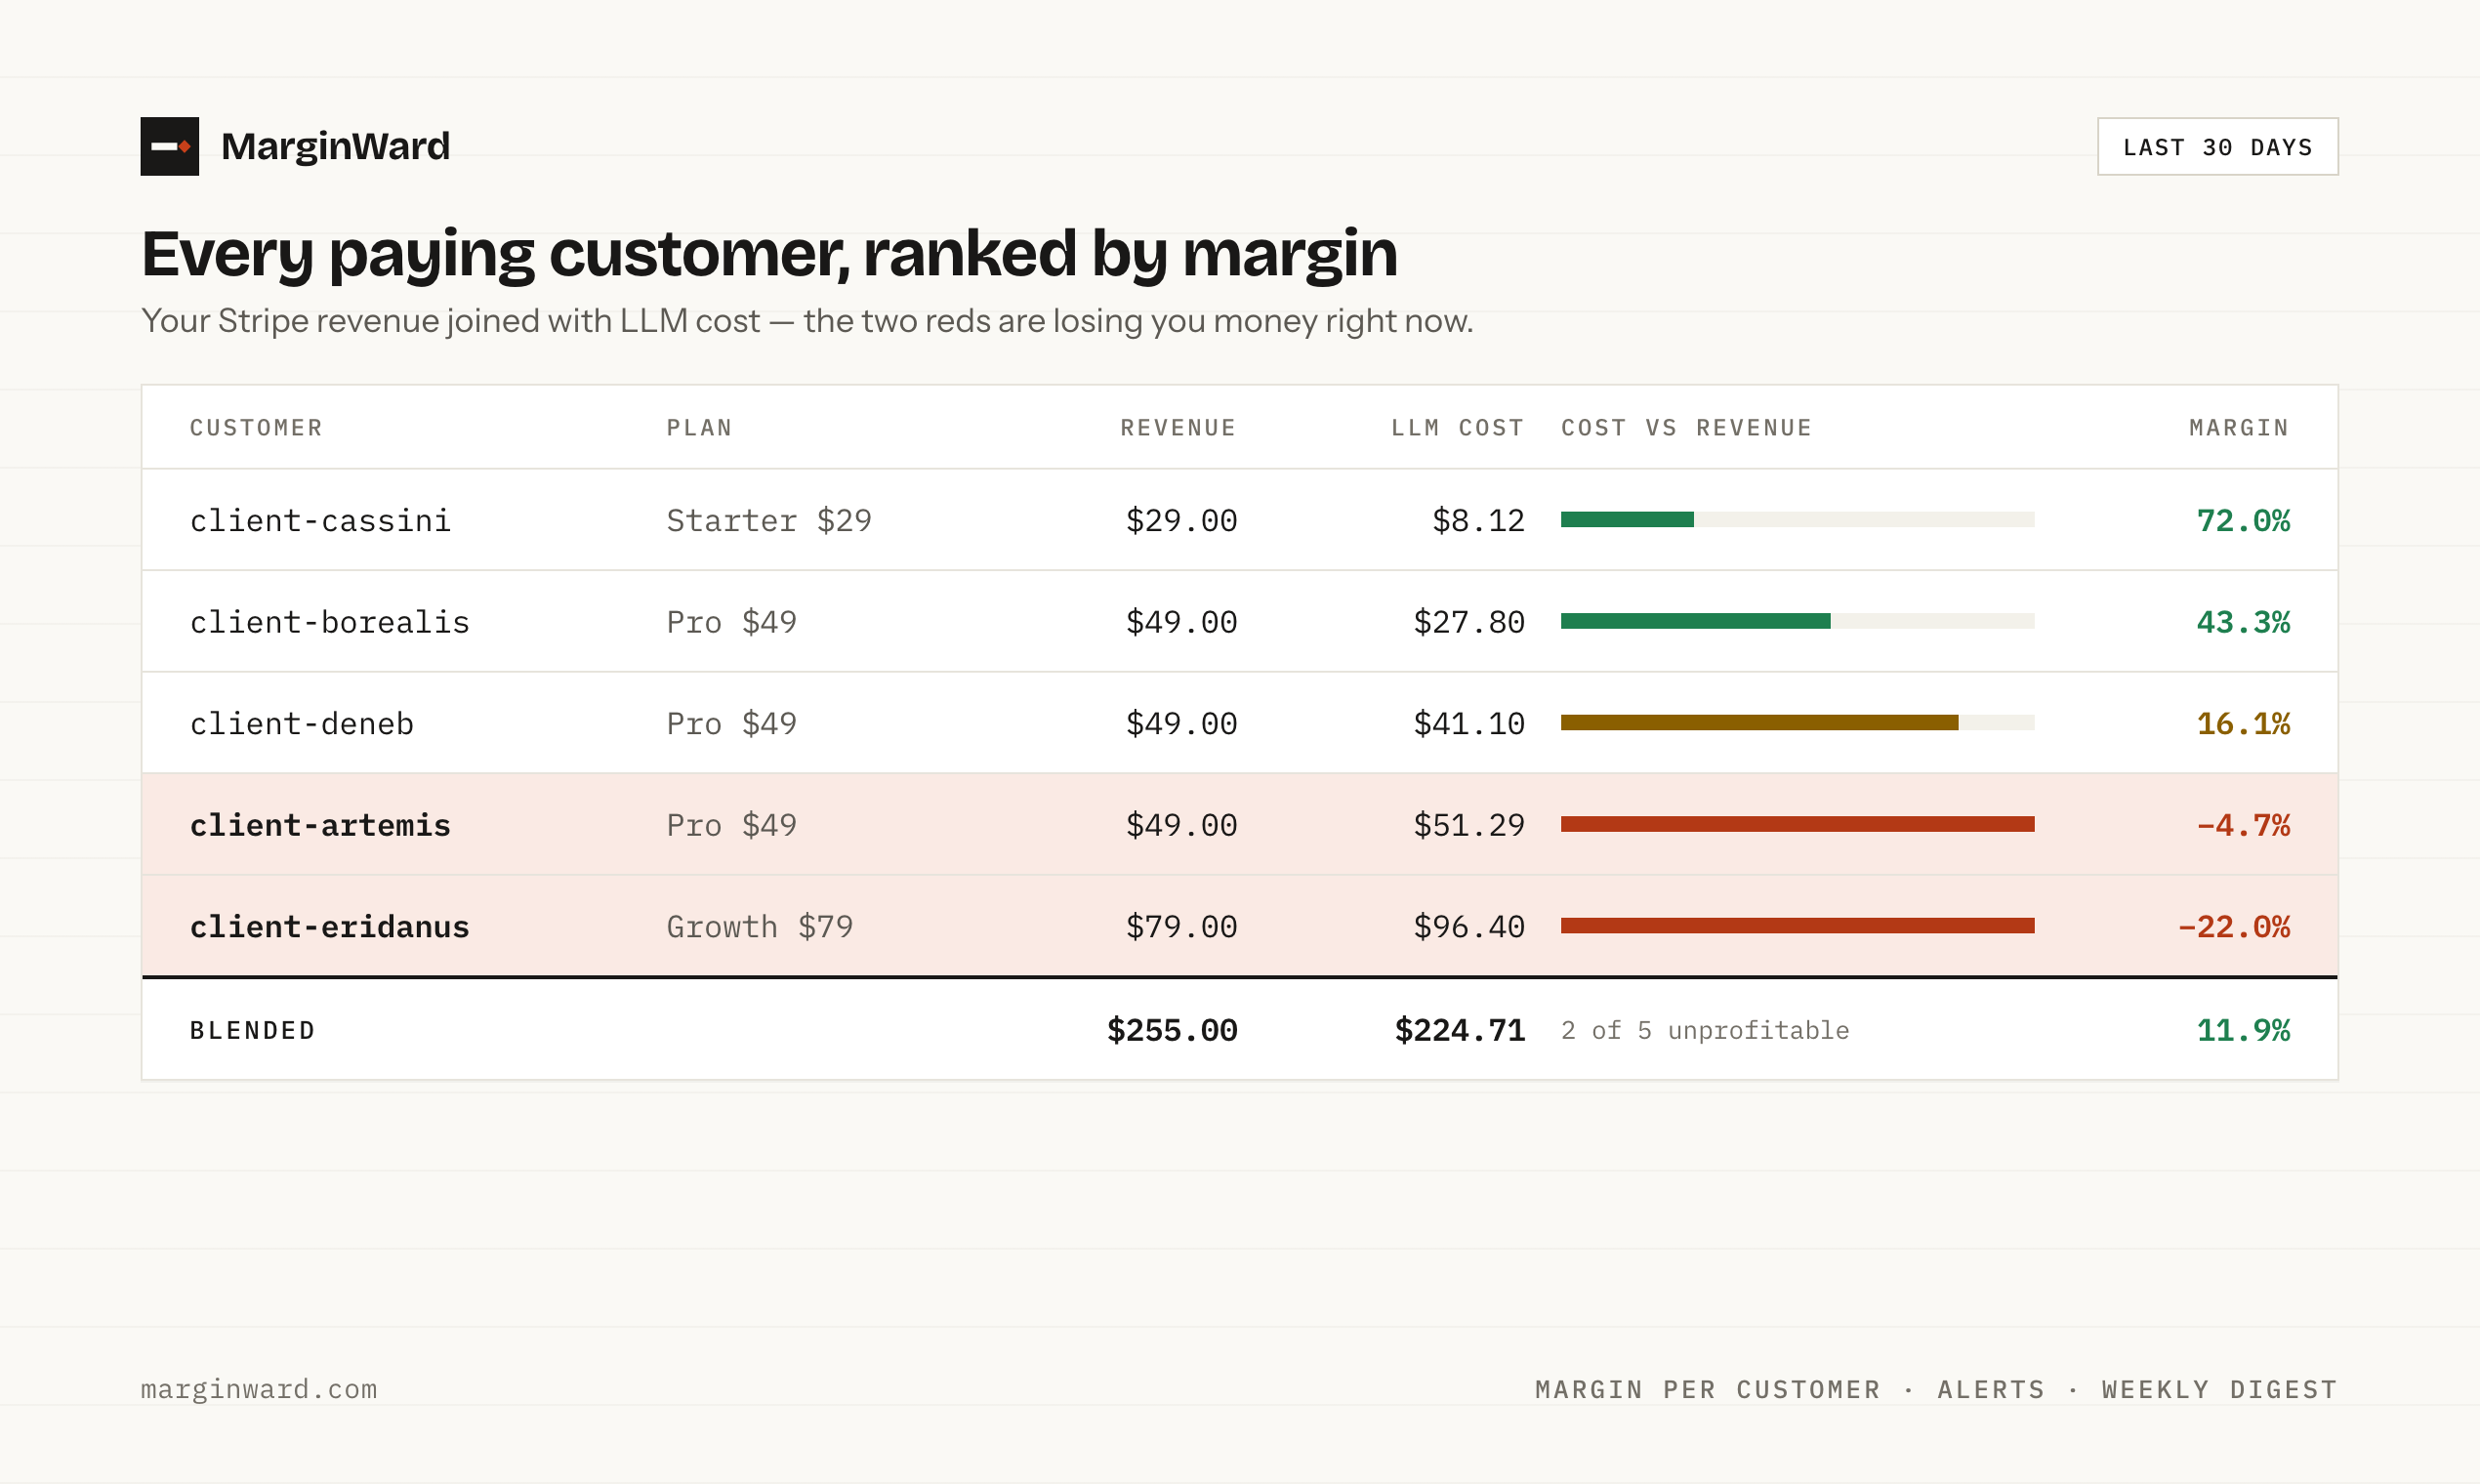
Task: Select the client-deneb customer name
Action: click(301, 723)
